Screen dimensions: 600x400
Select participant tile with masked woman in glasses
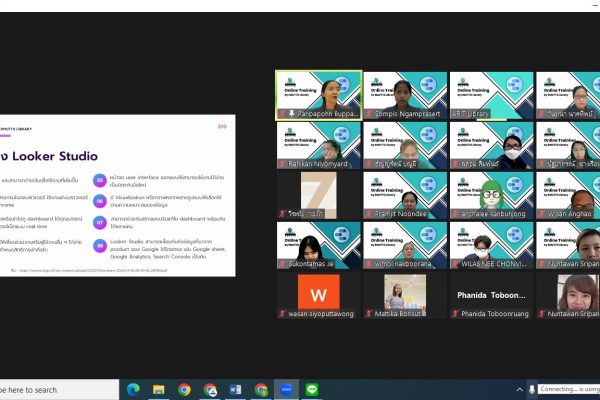tap(491, 145)
